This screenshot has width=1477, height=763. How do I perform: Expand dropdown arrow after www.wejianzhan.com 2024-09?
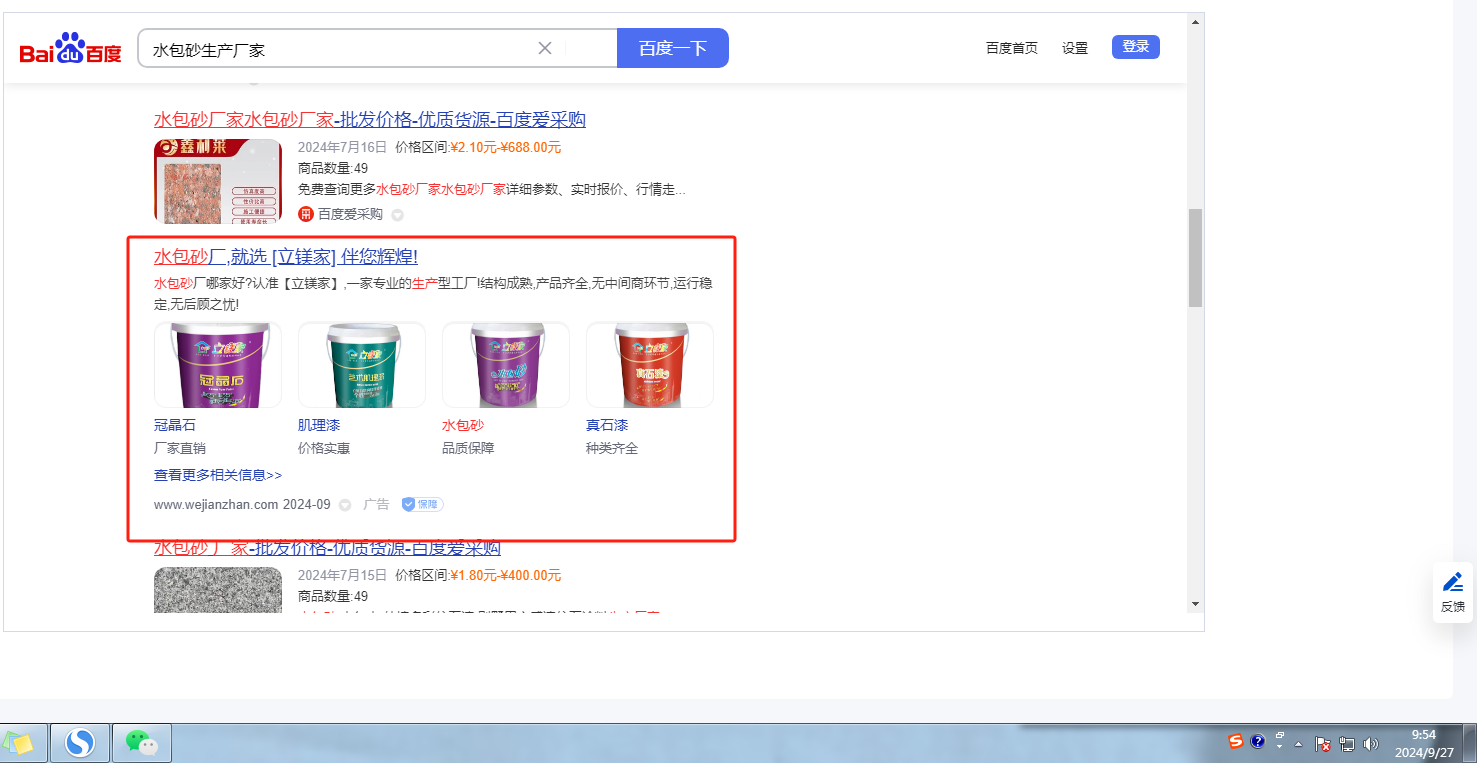tap(345, 505)
